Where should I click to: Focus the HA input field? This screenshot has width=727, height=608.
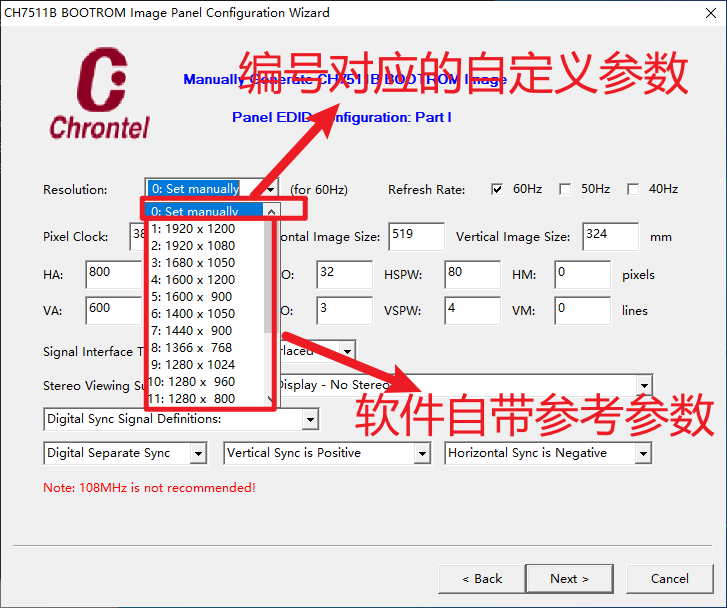[x=114, y=275]
